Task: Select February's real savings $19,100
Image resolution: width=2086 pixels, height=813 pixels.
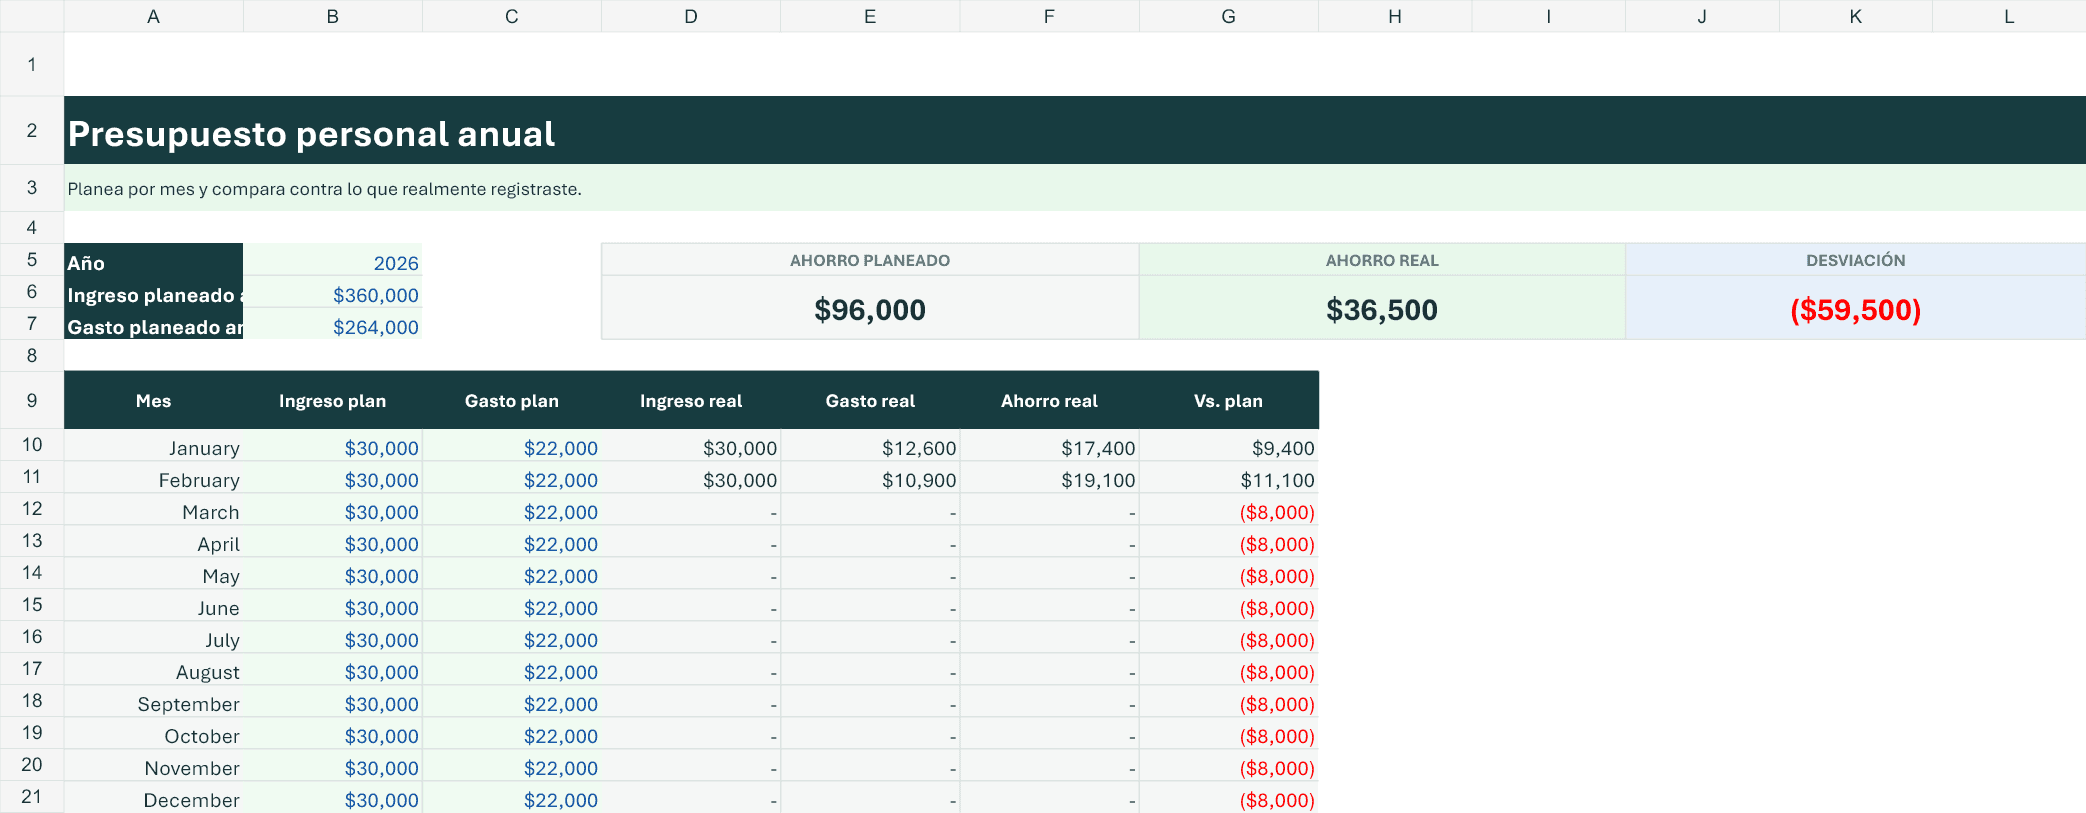Action: tap(1049, 477)
